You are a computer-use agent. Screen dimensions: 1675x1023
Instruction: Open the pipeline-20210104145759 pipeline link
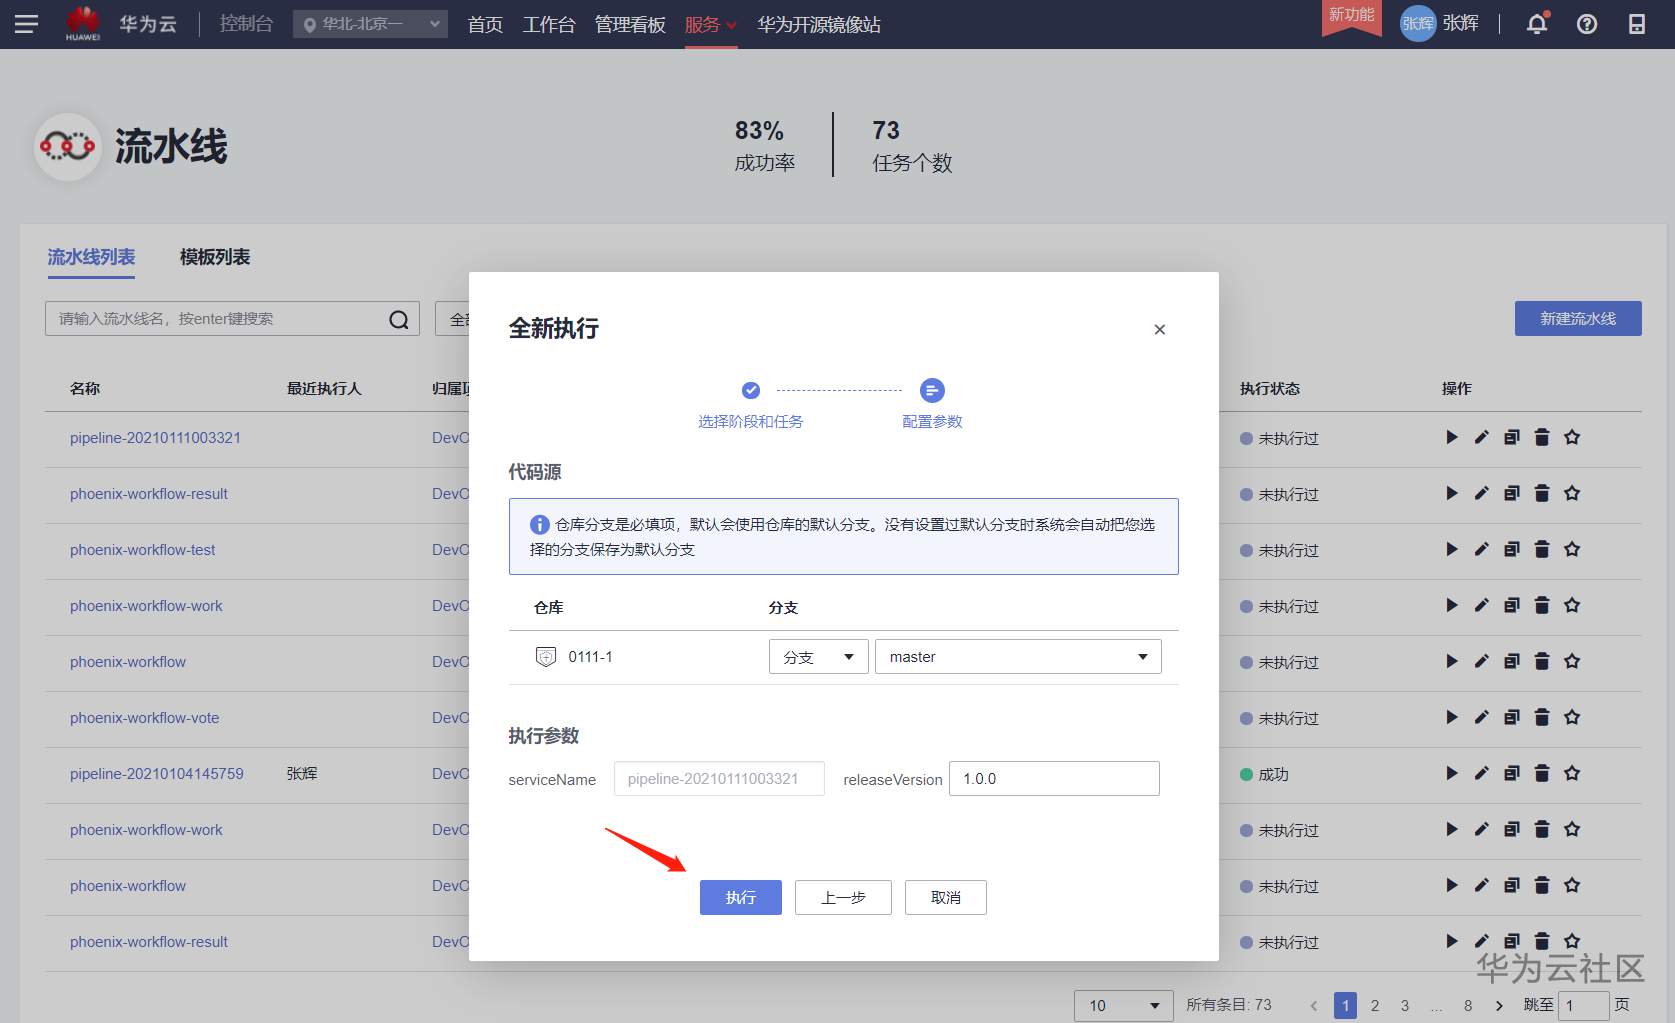pyautogui.click(x=156, y=774)
